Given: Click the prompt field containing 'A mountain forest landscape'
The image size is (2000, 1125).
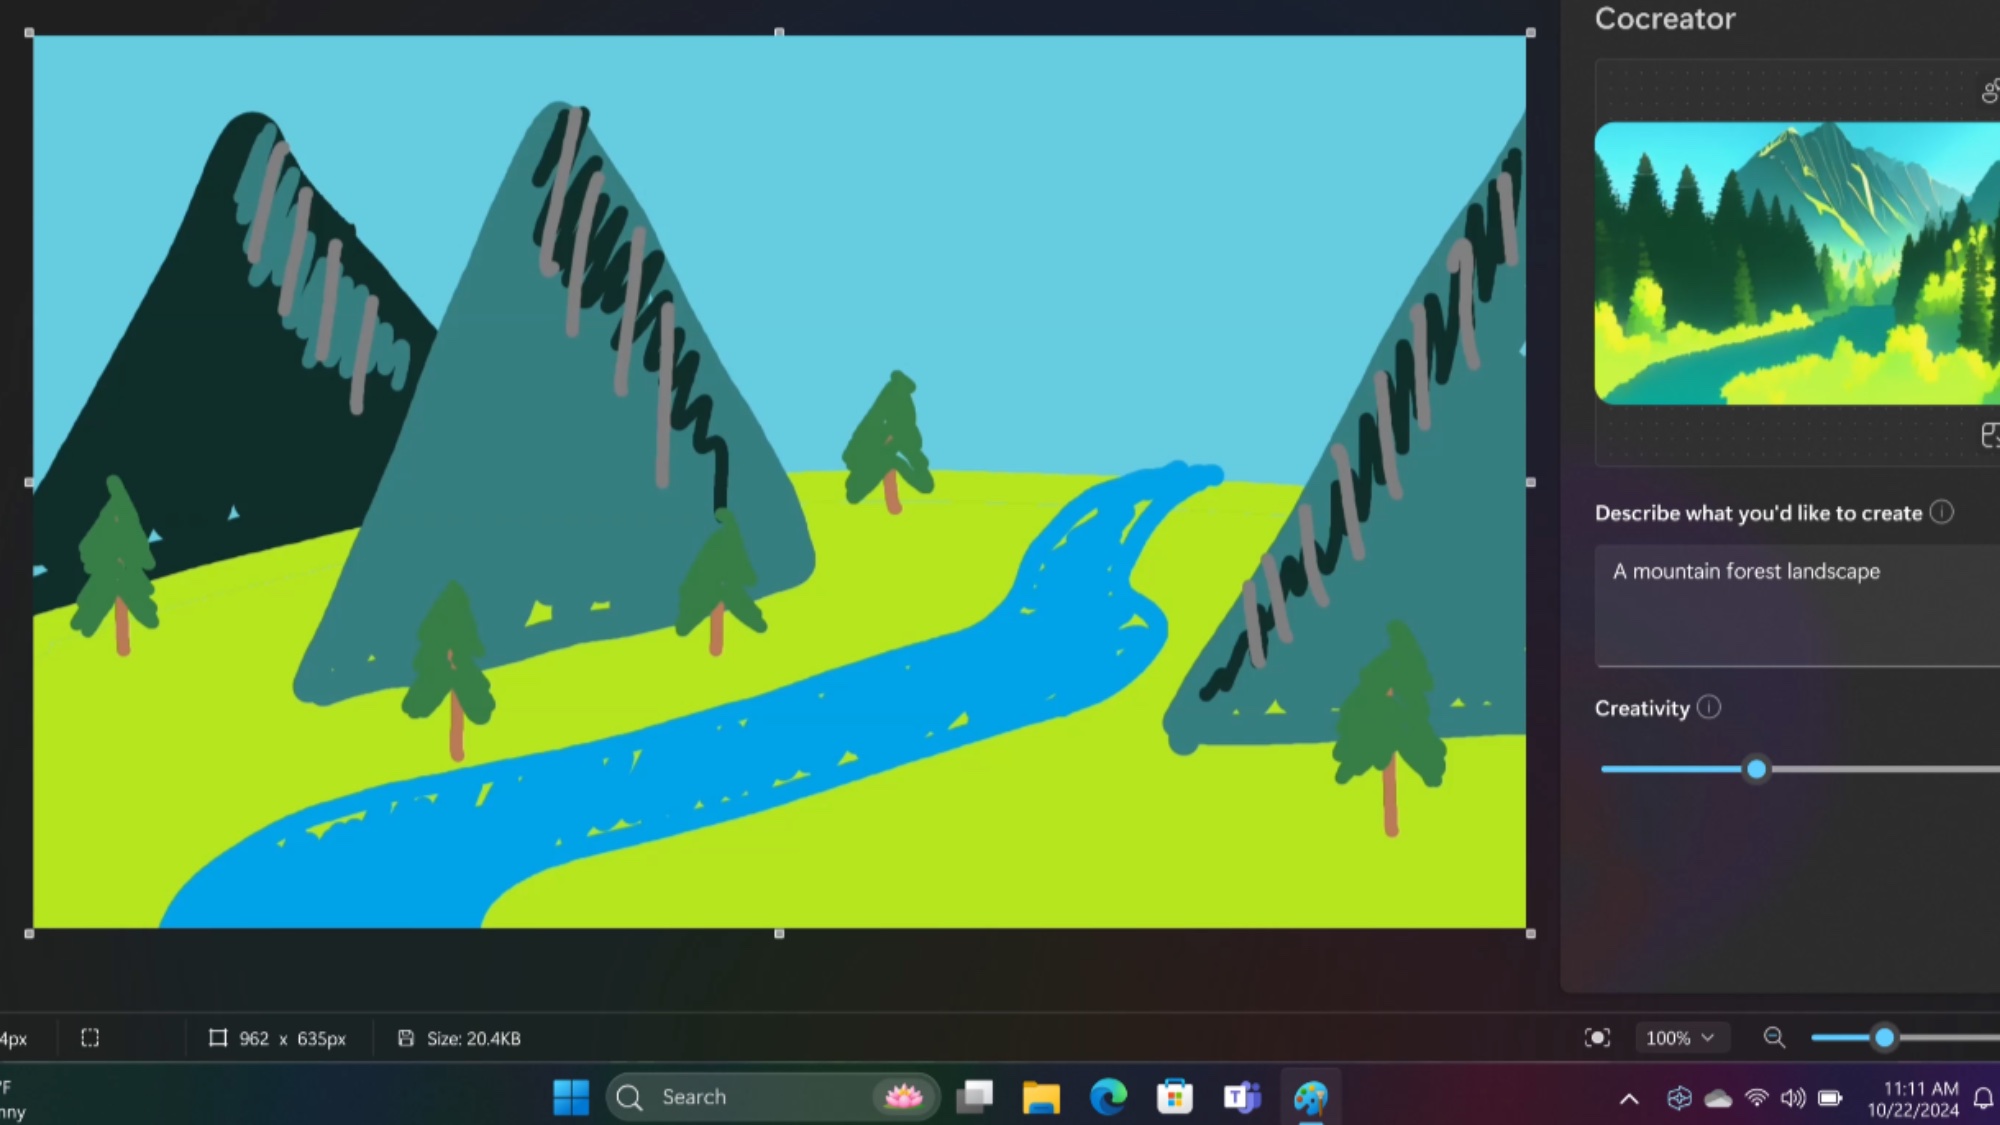Looking at the screenshot, I should point(1790,600).
